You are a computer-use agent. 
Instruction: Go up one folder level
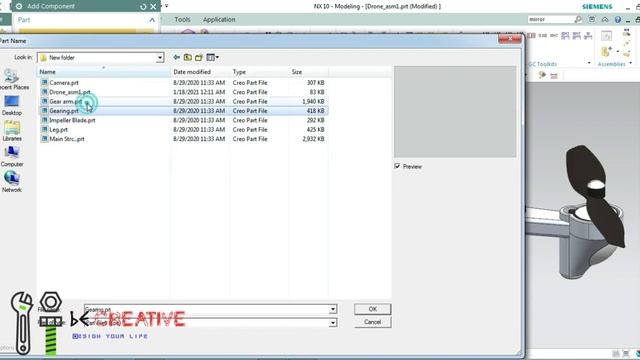click(x=187, y=58)
